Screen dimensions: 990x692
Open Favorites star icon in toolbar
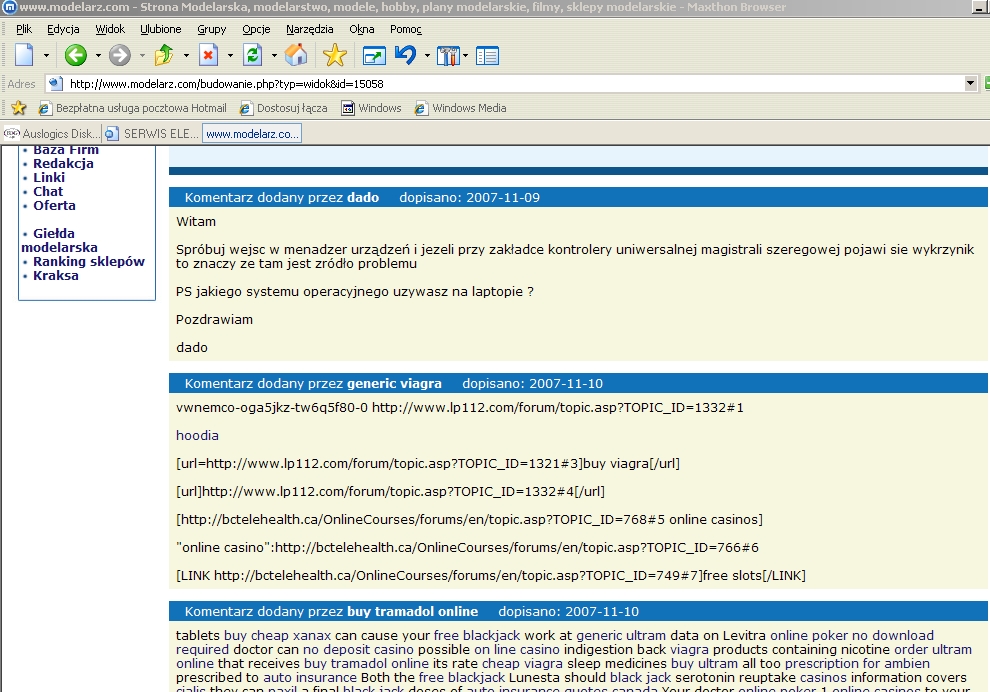[x=335, y=56]
